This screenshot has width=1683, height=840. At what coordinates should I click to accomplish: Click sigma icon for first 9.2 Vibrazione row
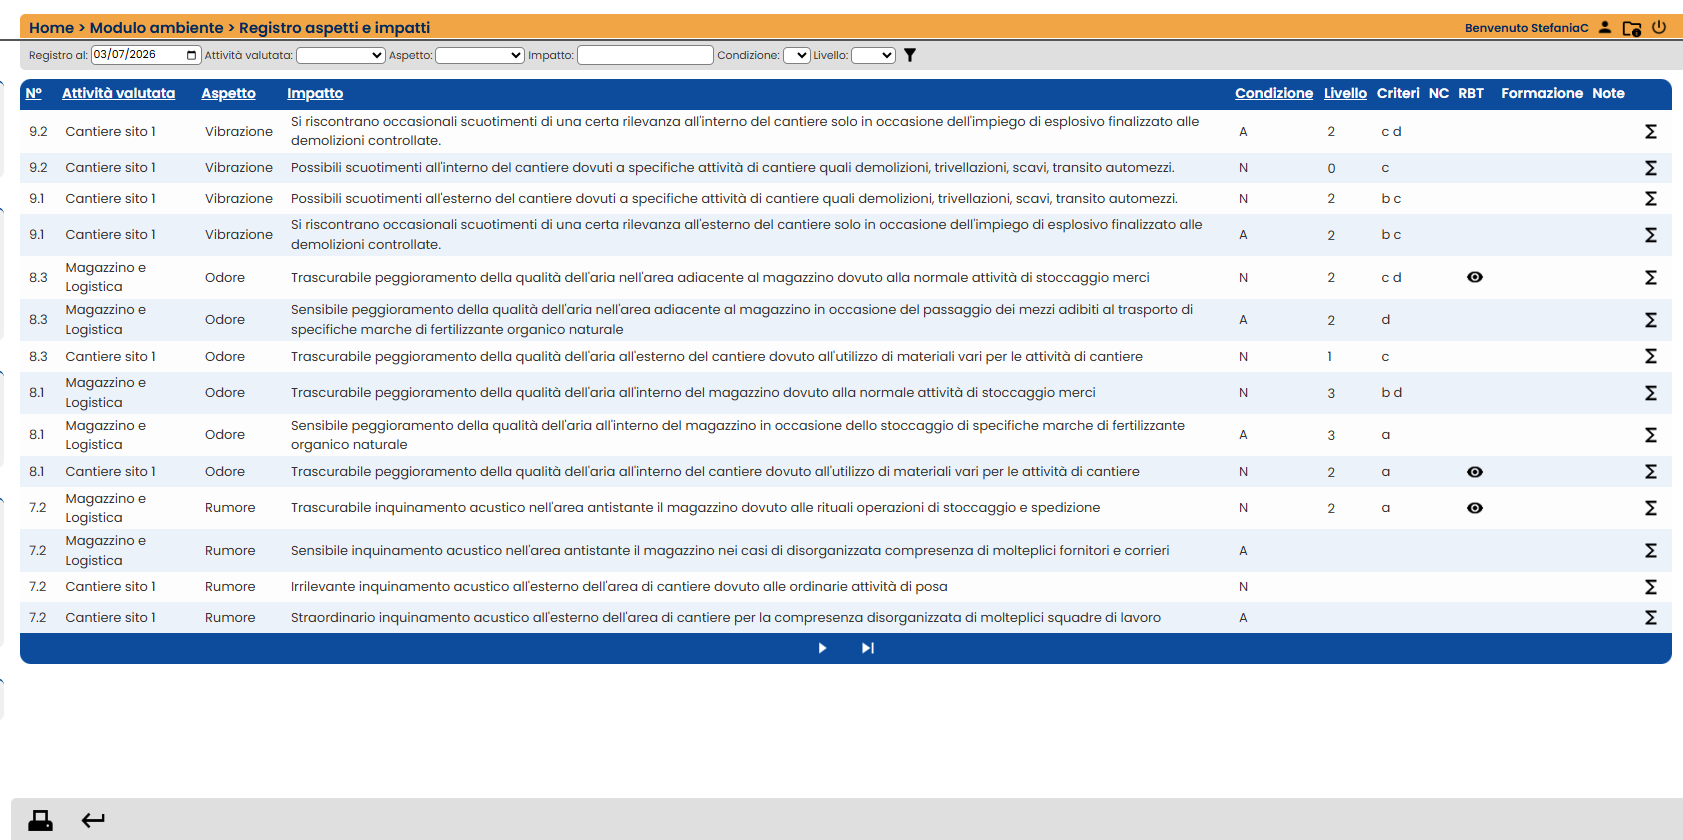point(1651,131)
